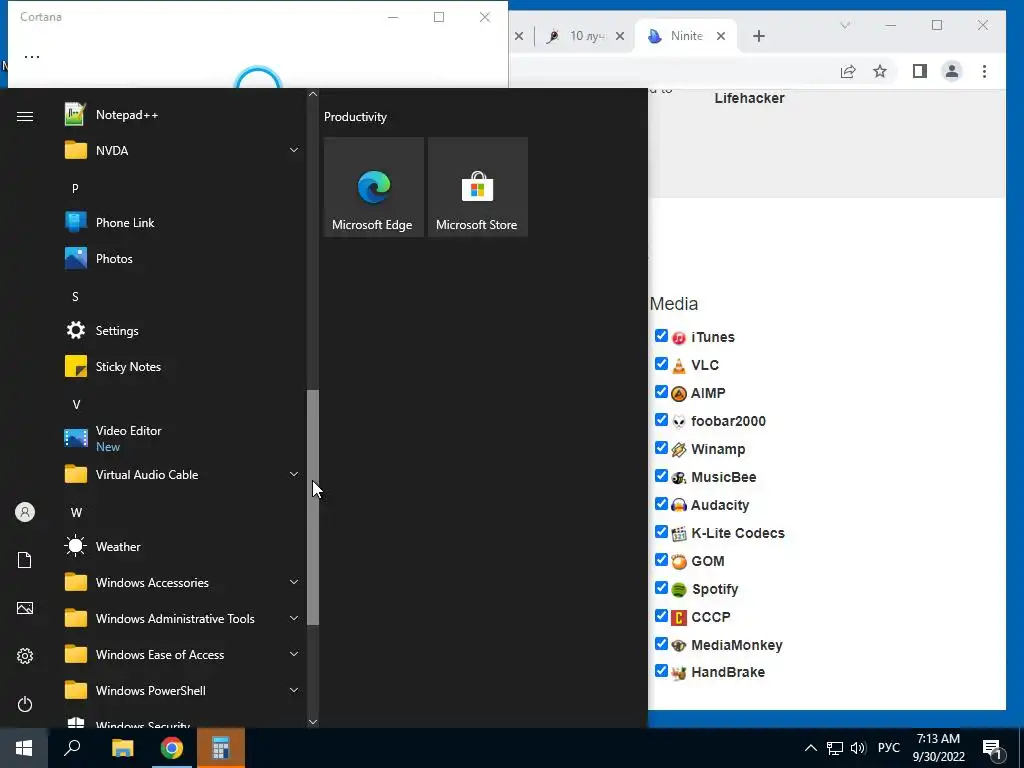
Task: Uncheck the HandBrake checkbox
Action: [x=662, y=671]
